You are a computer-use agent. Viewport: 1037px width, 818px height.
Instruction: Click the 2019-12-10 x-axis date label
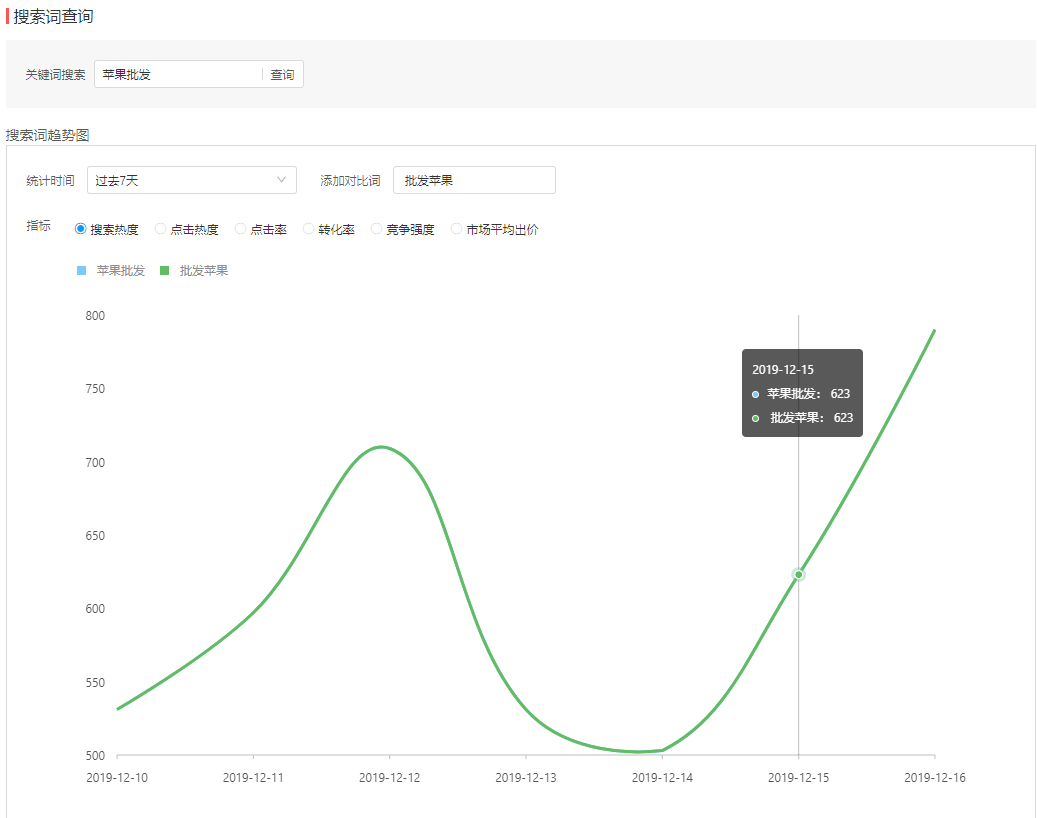coord(117,778)
